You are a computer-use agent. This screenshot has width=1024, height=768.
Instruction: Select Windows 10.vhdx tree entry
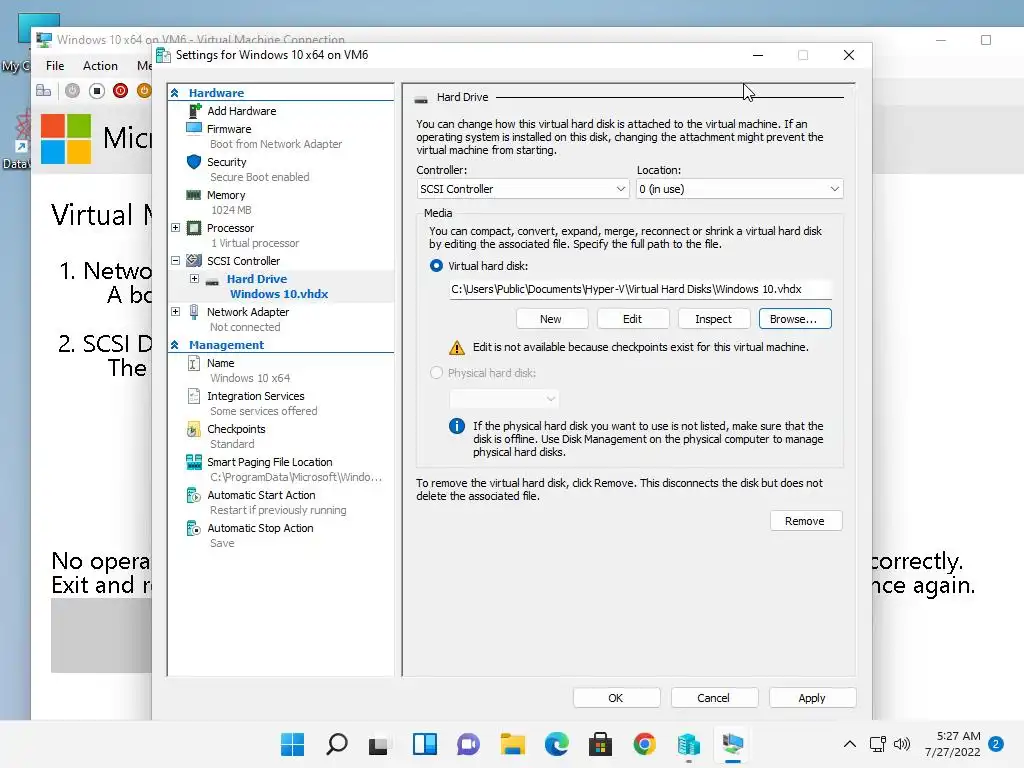[x=279, y=294]
